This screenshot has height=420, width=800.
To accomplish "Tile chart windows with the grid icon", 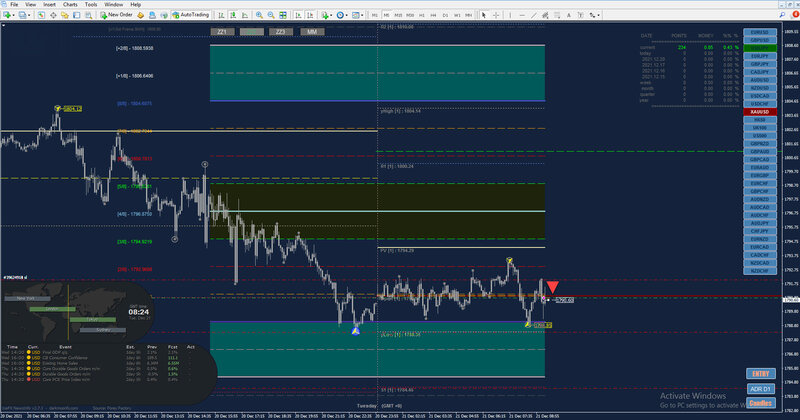I will point(283,15).
